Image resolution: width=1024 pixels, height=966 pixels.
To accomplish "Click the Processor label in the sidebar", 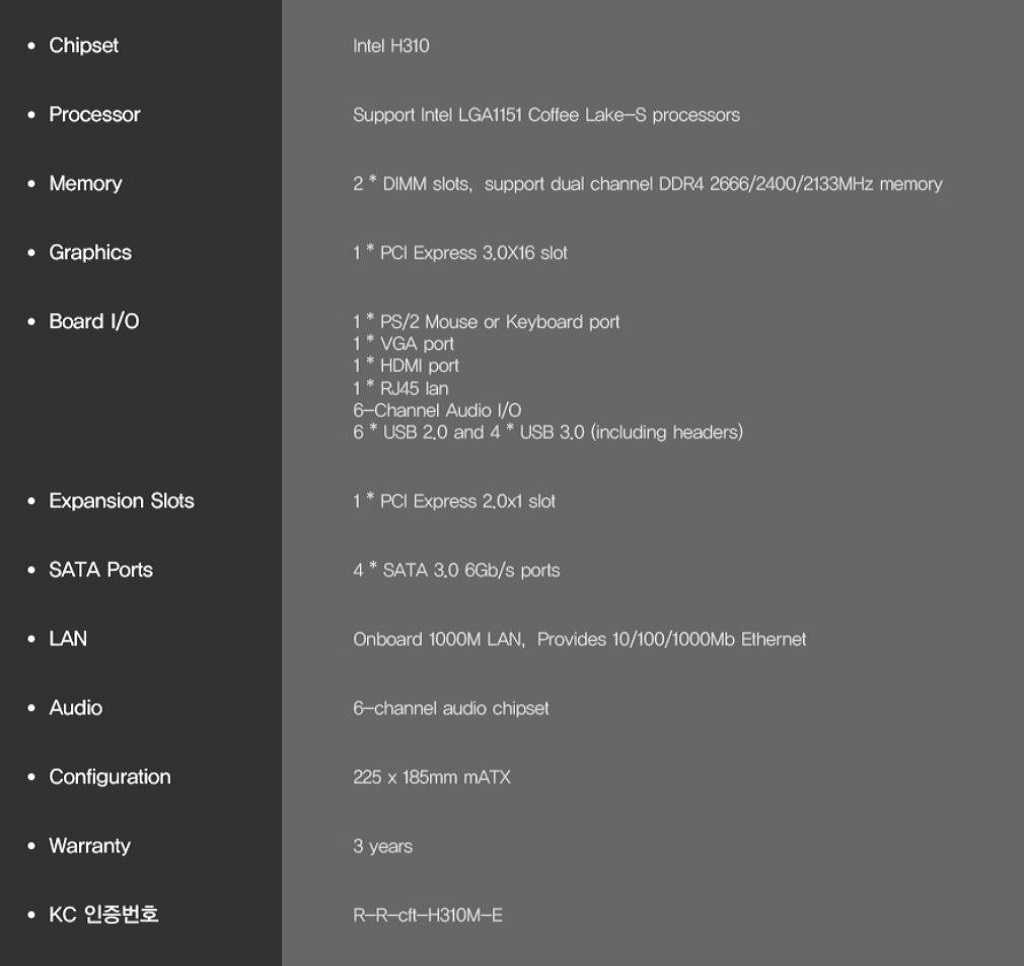I will tap(94, 115).
